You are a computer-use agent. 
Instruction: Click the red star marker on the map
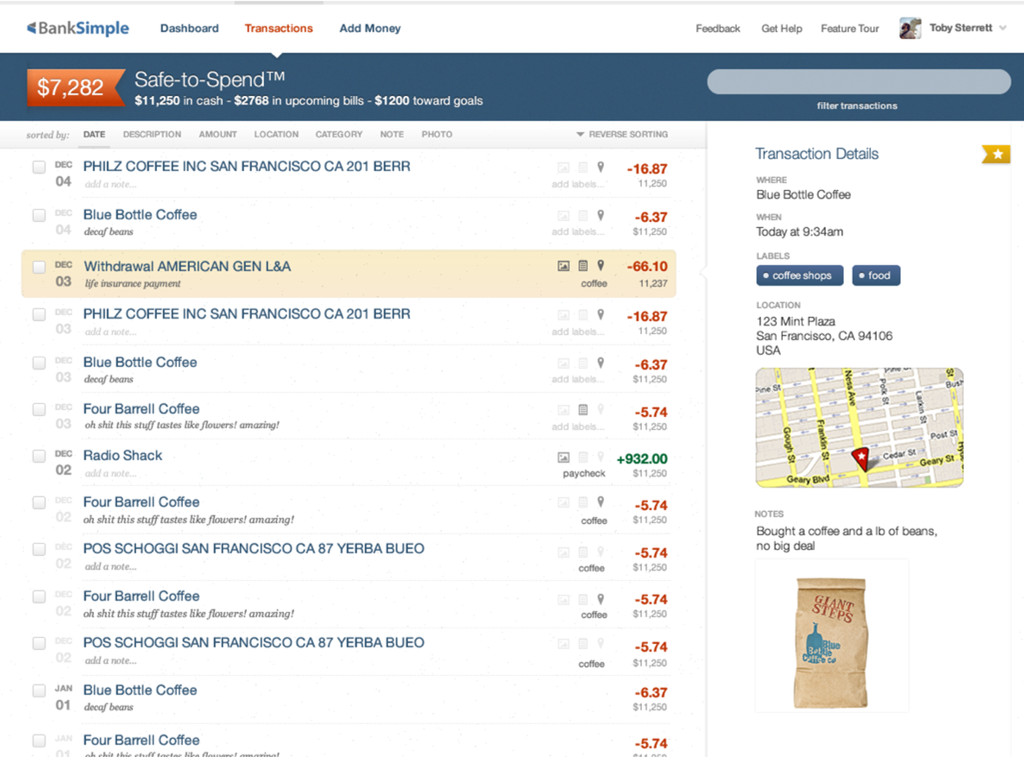861,458
